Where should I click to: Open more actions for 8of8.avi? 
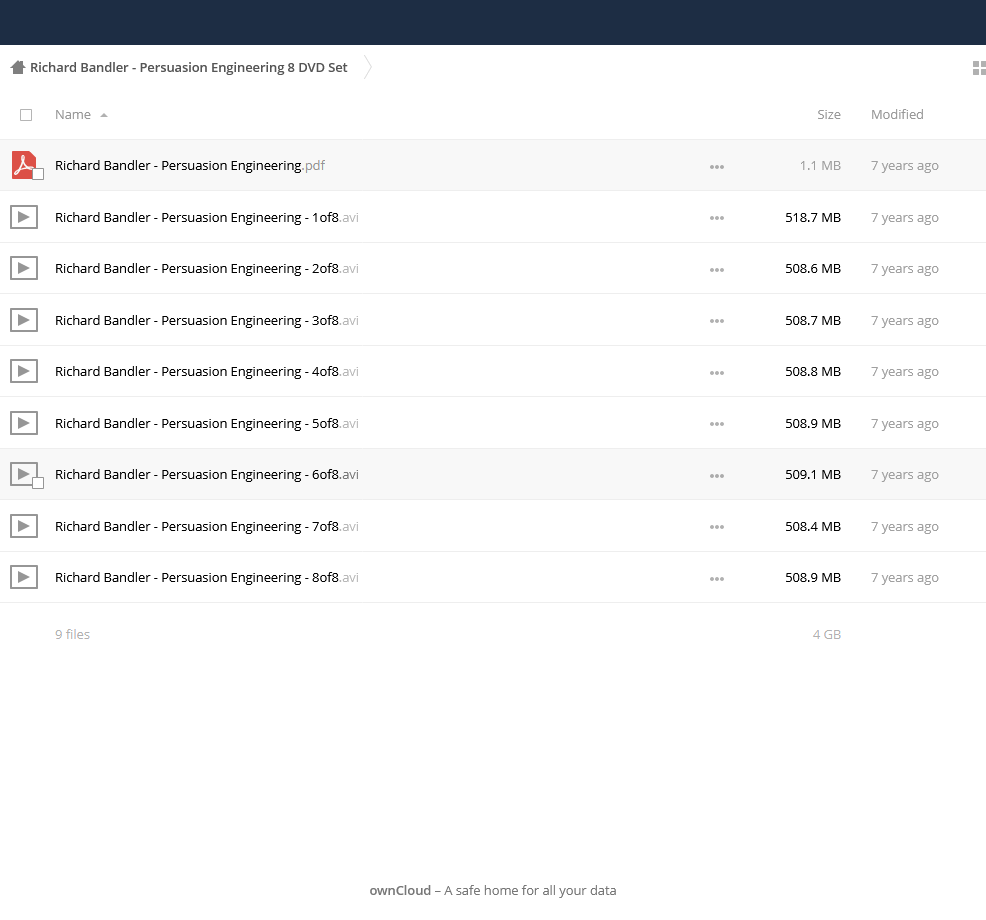pyautogui.click(x=717, y=579)
